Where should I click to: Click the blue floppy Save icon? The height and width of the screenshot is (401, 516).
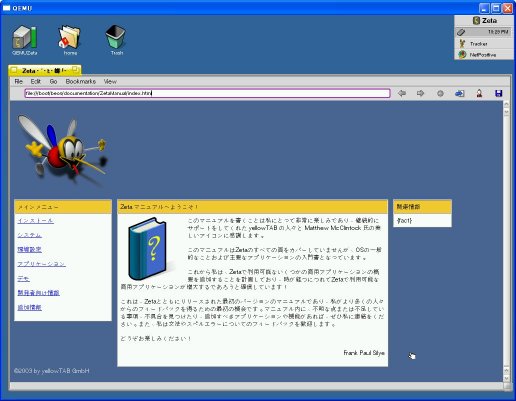click(498, 93)
